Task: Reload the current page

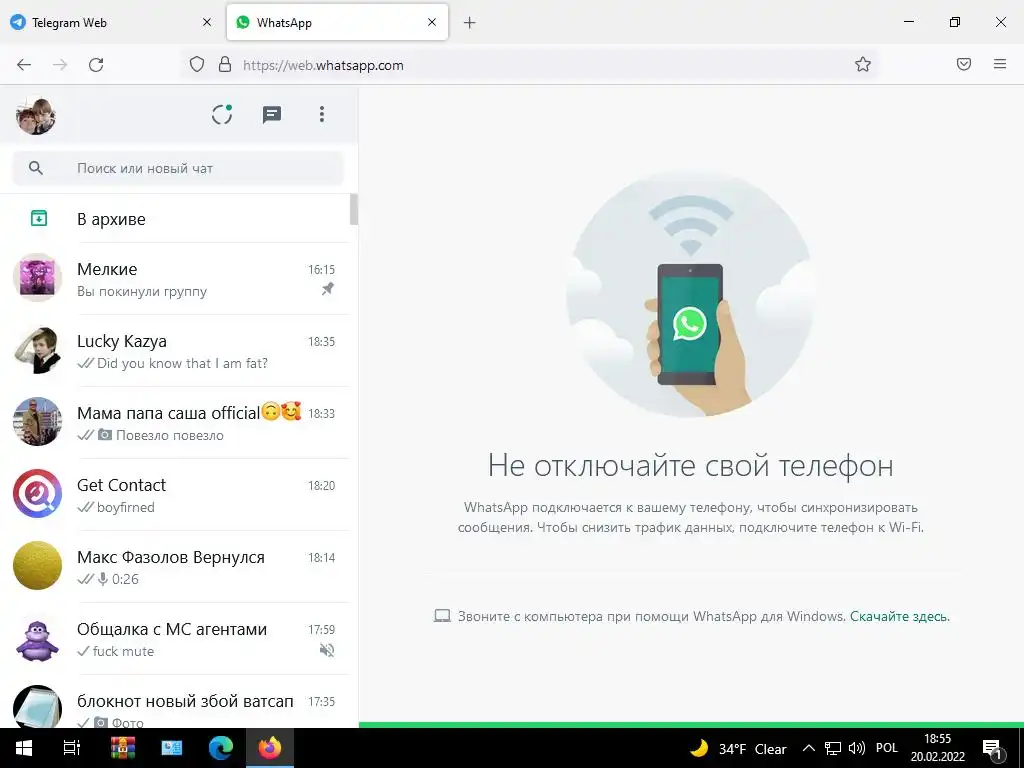Action: tap(96, 65)
